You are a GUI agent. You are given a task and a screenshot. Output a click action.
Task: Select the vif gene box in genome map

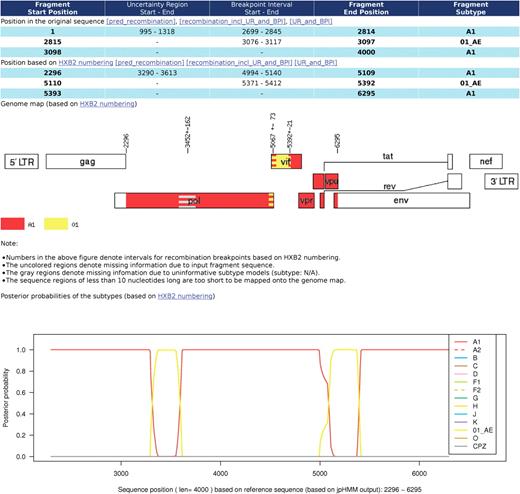(286, 162)
